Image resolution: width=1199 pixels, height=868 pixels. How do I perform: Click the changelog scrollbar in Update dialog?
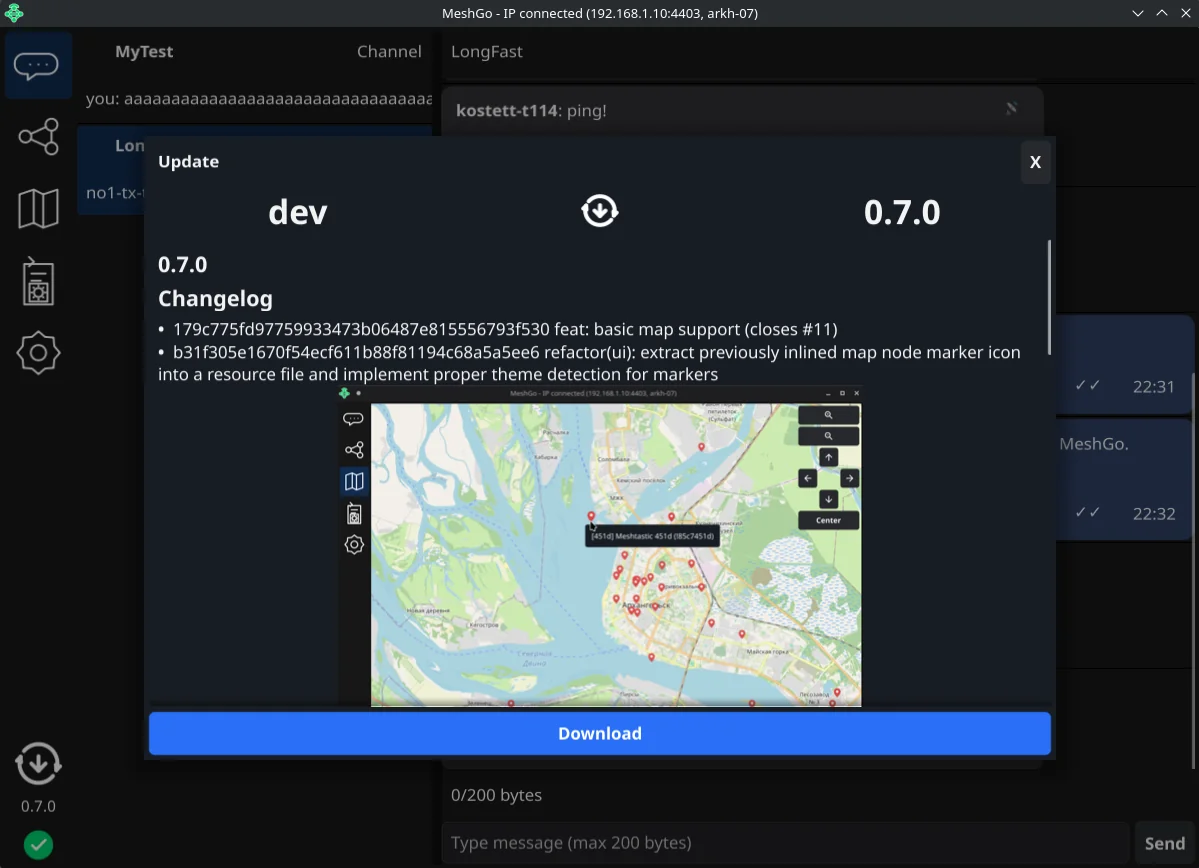tap(1049, 297)
